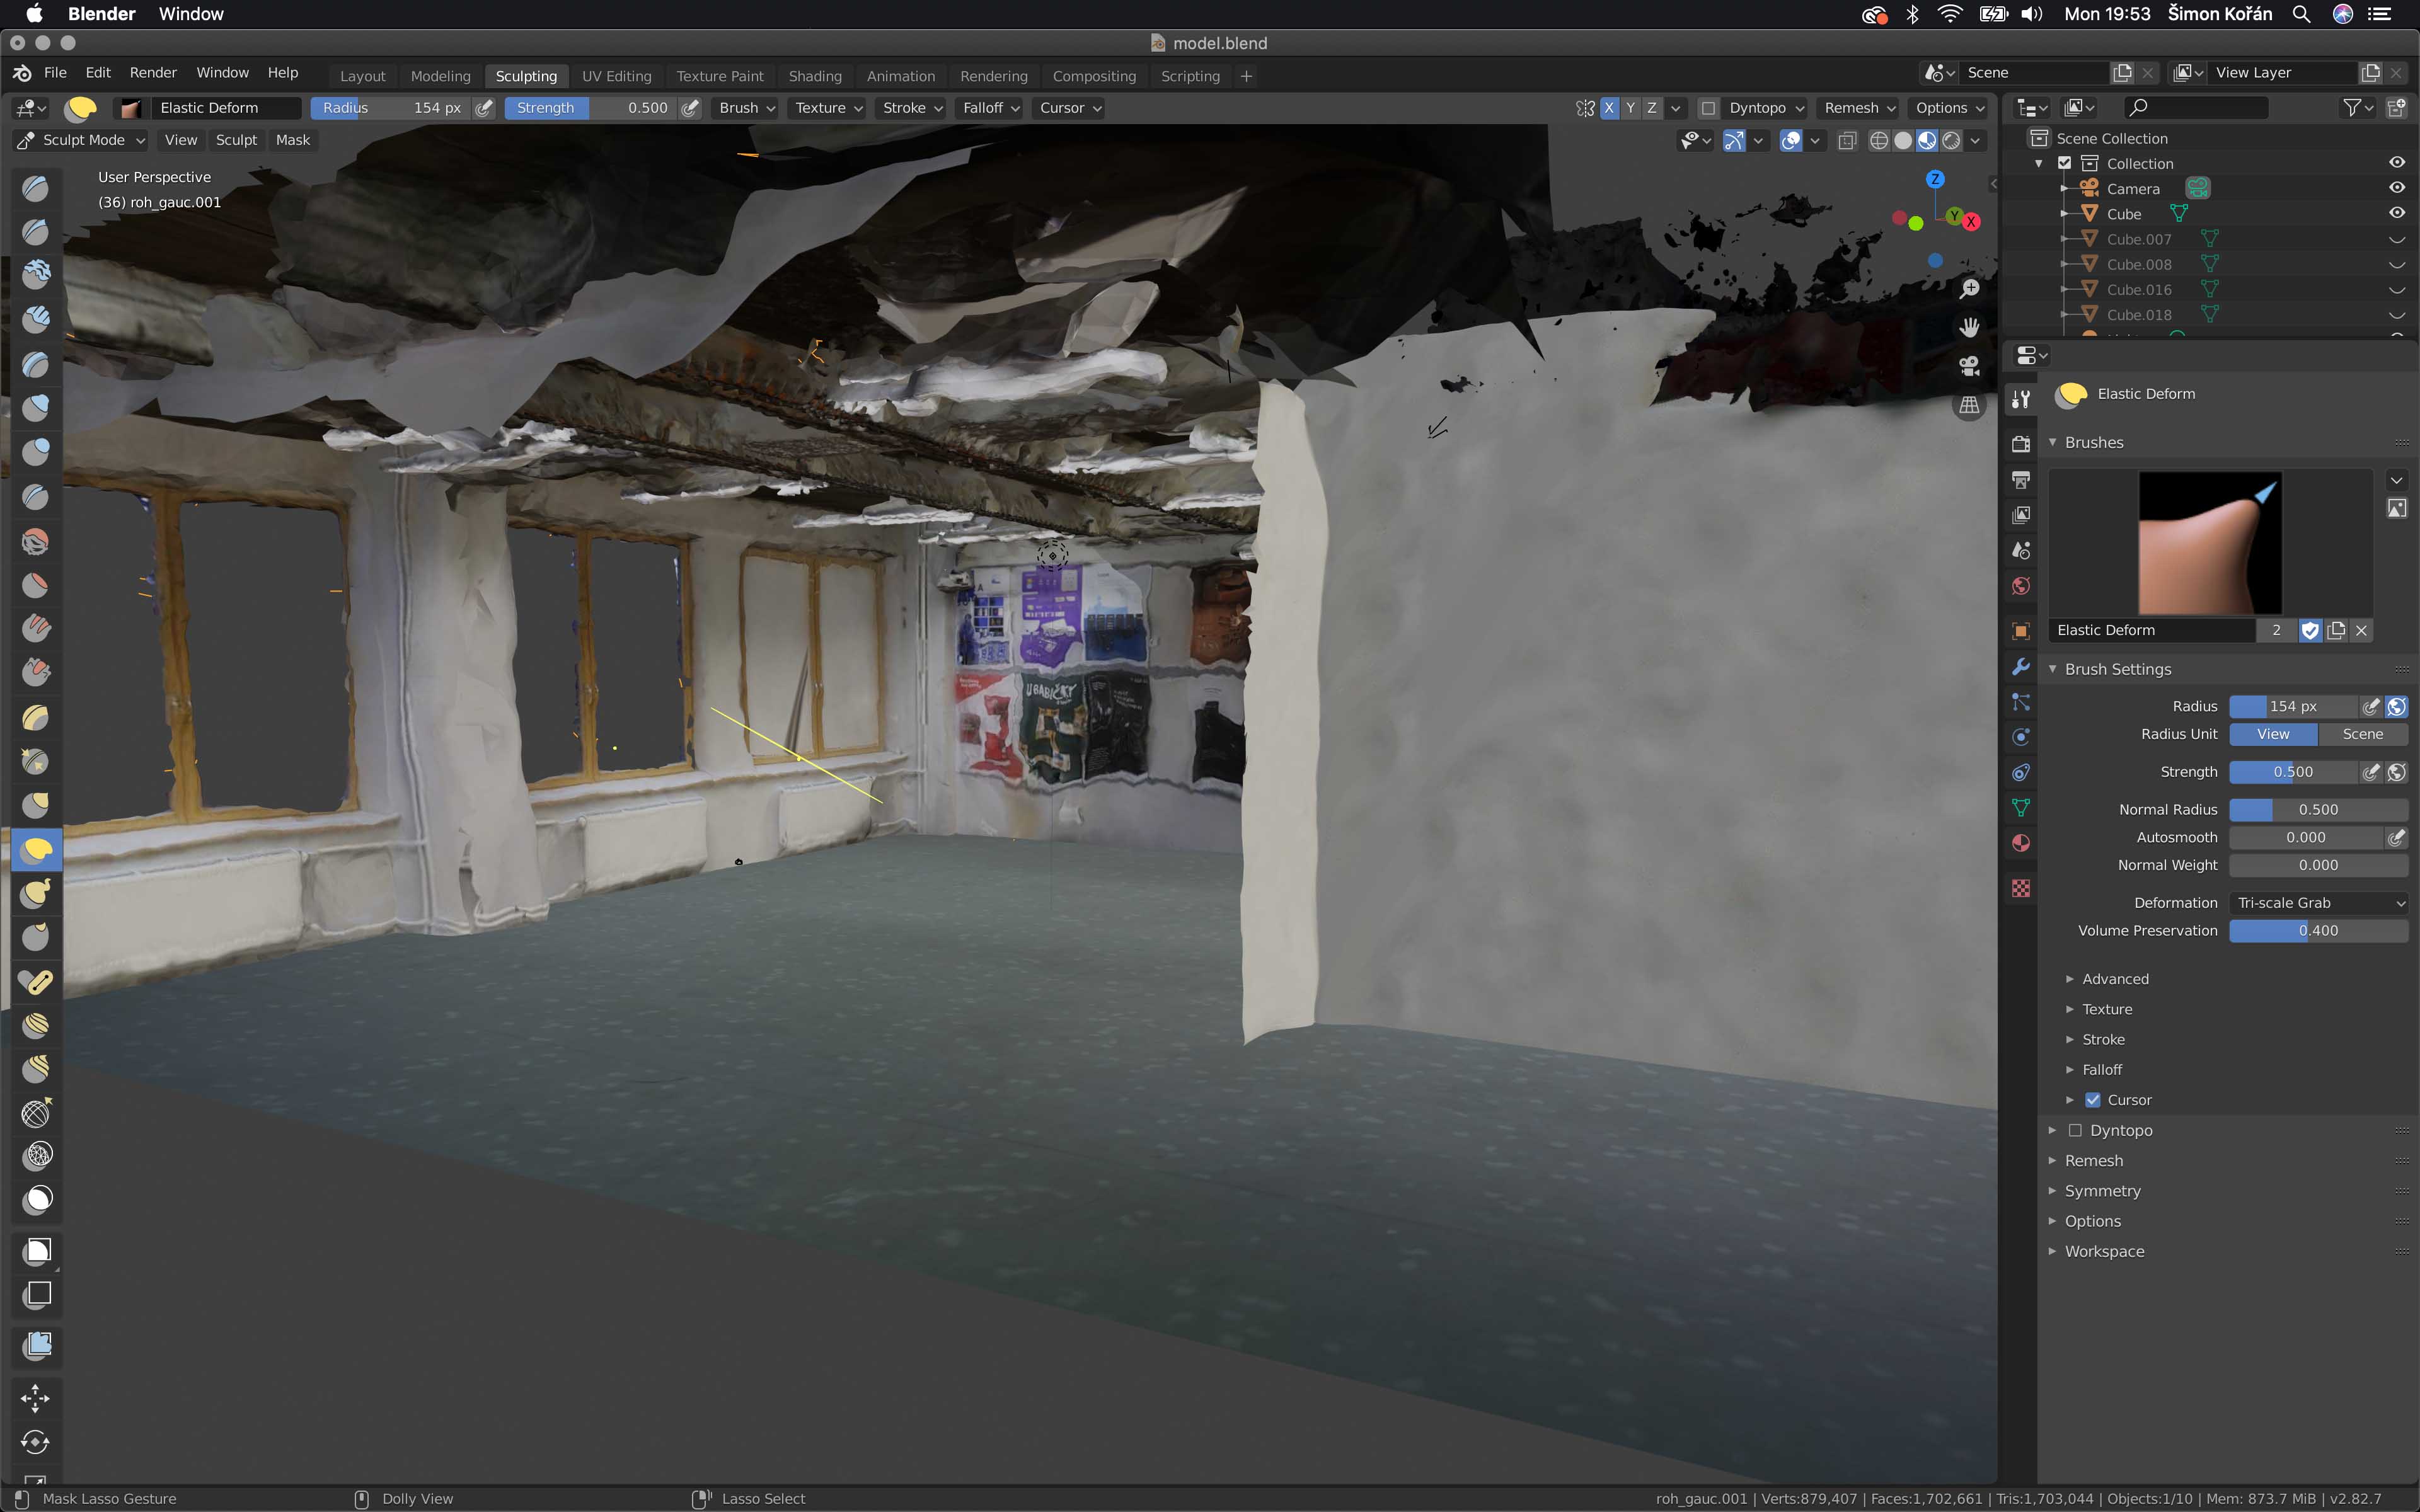Screen dimensions: 2420x1512
Task: Click the camera view icon
Action: click(1969, 366)
